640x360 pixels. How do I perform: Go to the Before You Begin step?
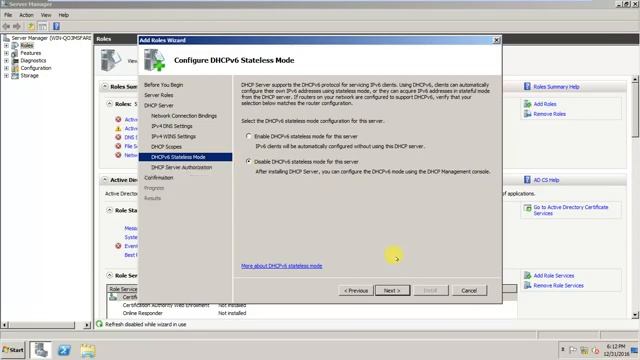point(163,85)
